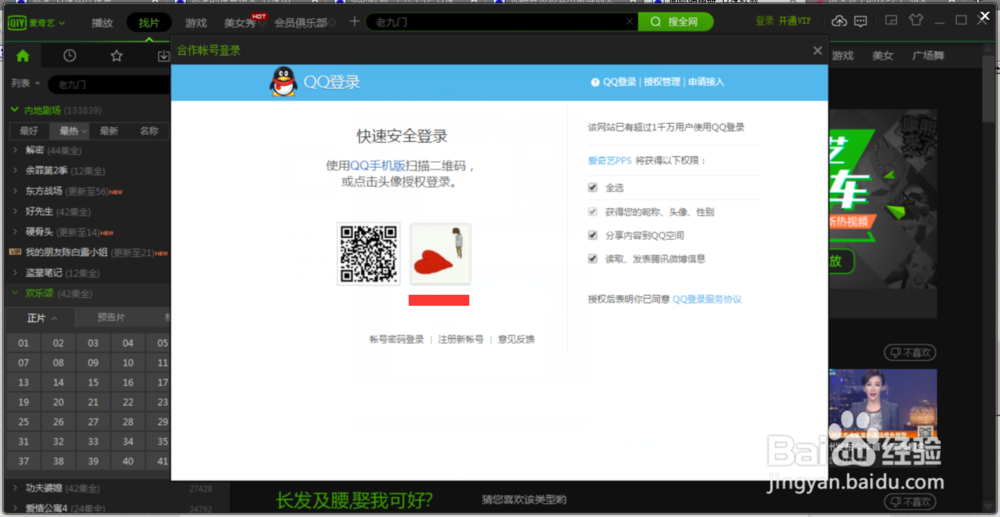Open the 申请接入 link
The image size is (1000, 517).
tap(706, 82)
